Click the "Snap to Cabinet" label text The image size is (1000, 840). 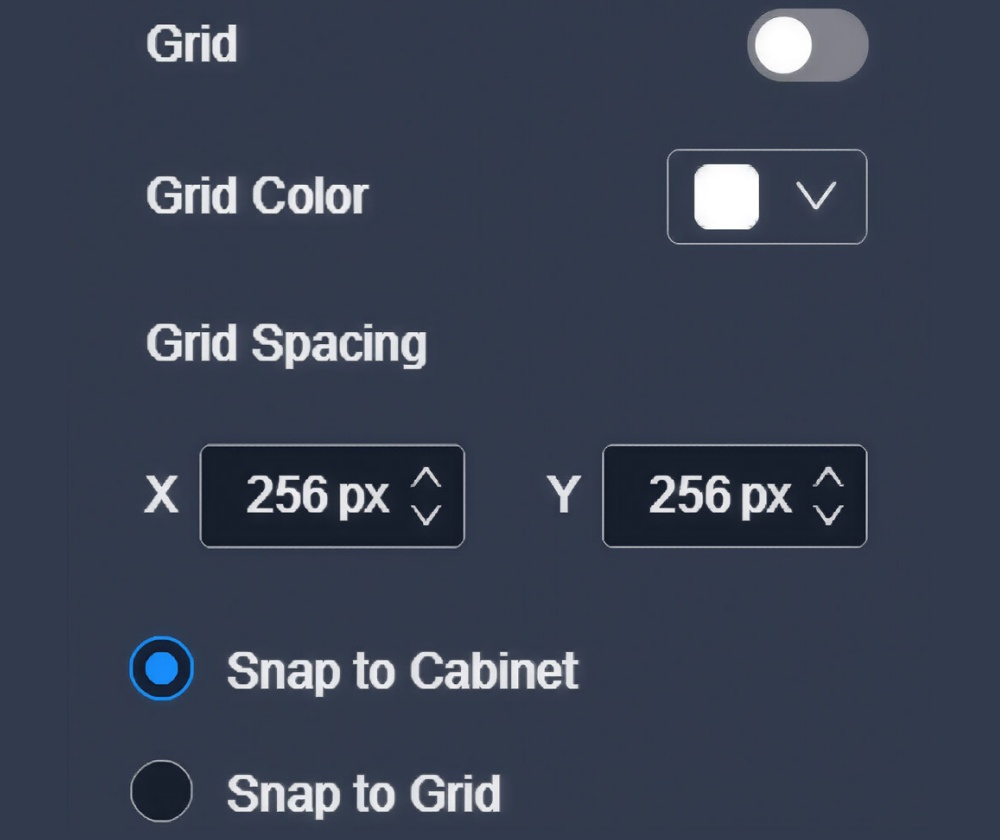pos(402,671)
